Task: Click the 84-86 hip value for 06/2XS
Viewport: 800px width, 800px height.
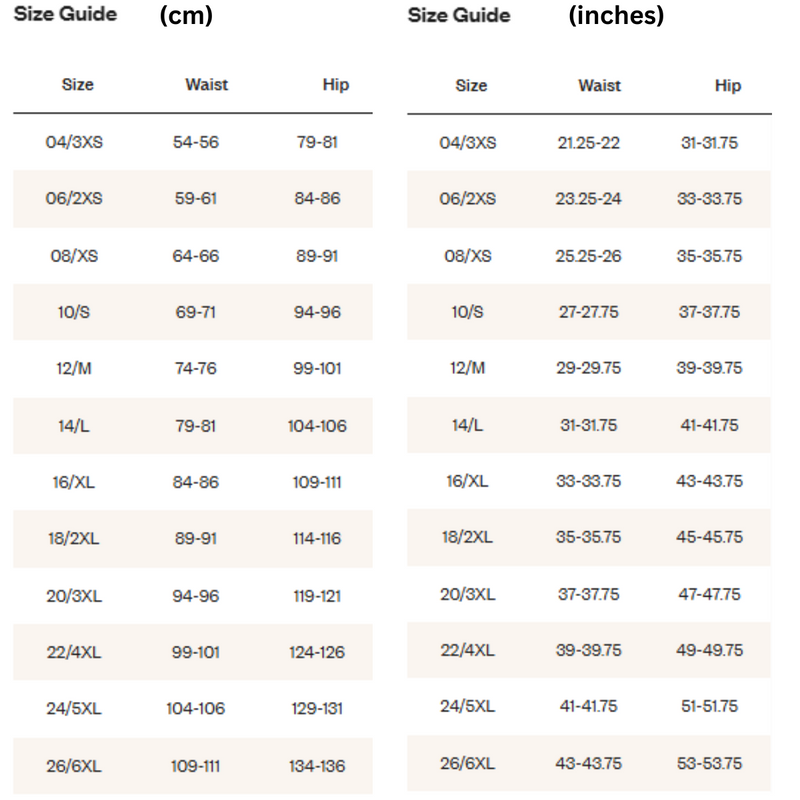Action: (317, 198)
